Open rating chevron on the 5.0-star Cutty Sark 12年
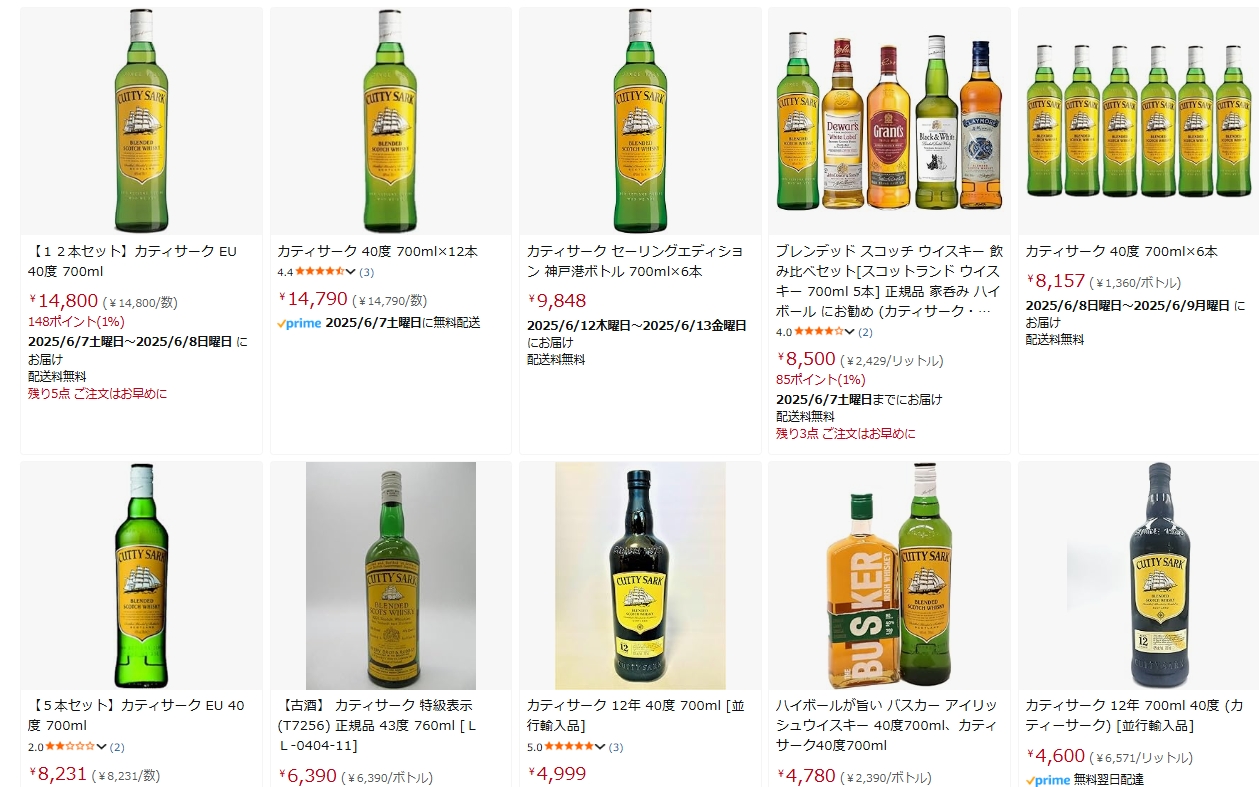Viewport: 1259px width, 787px height. (x=600, y=746)
